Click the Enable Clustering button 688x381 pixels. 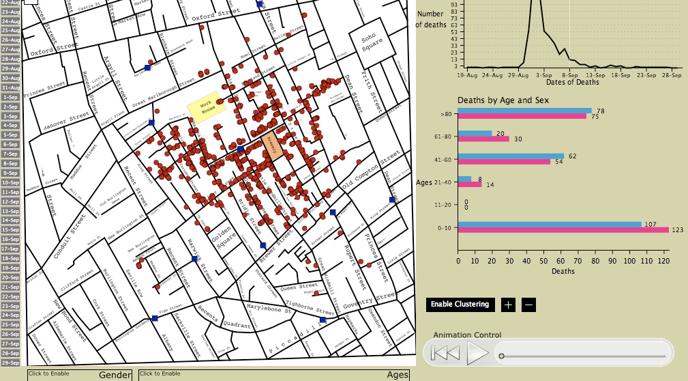click(460, 305)
